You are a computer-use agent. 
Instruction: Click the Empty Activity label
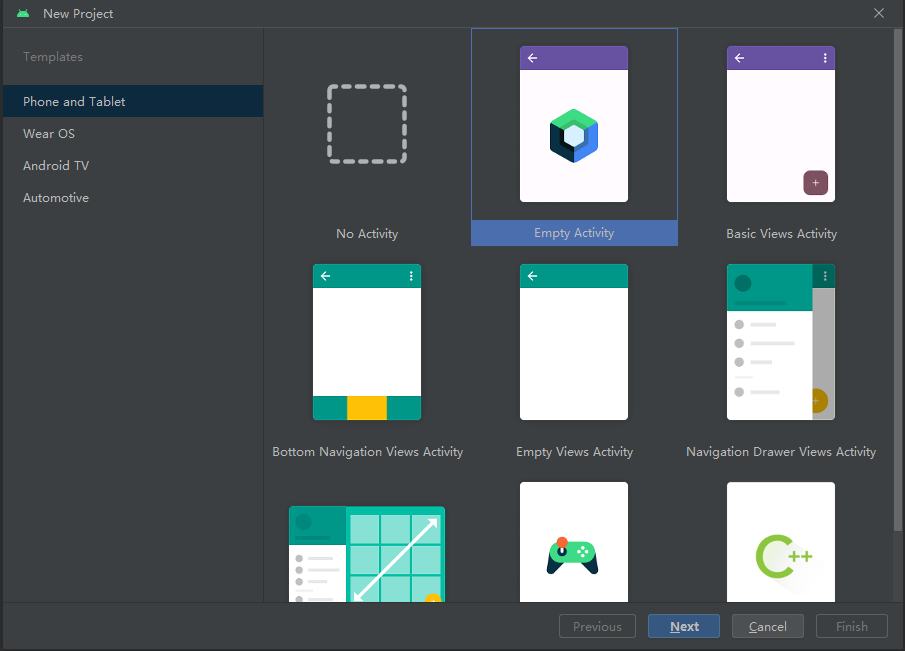click(574, 233)
